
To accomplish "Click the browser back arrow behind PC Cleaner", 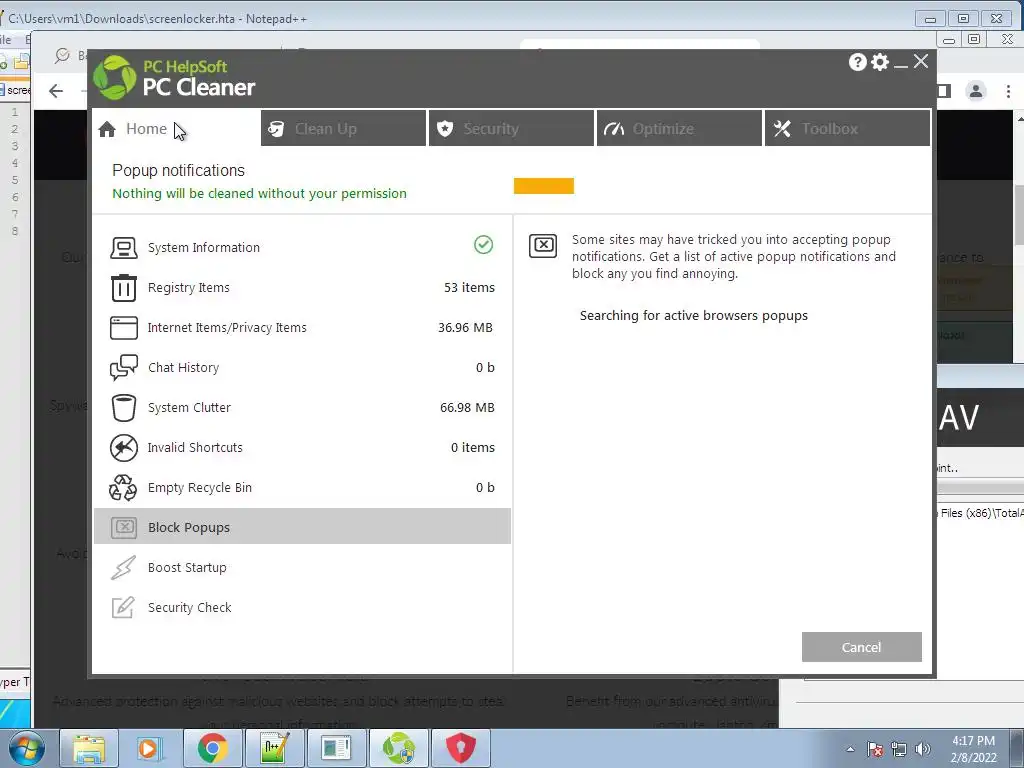I will click(x=56, y=91).
